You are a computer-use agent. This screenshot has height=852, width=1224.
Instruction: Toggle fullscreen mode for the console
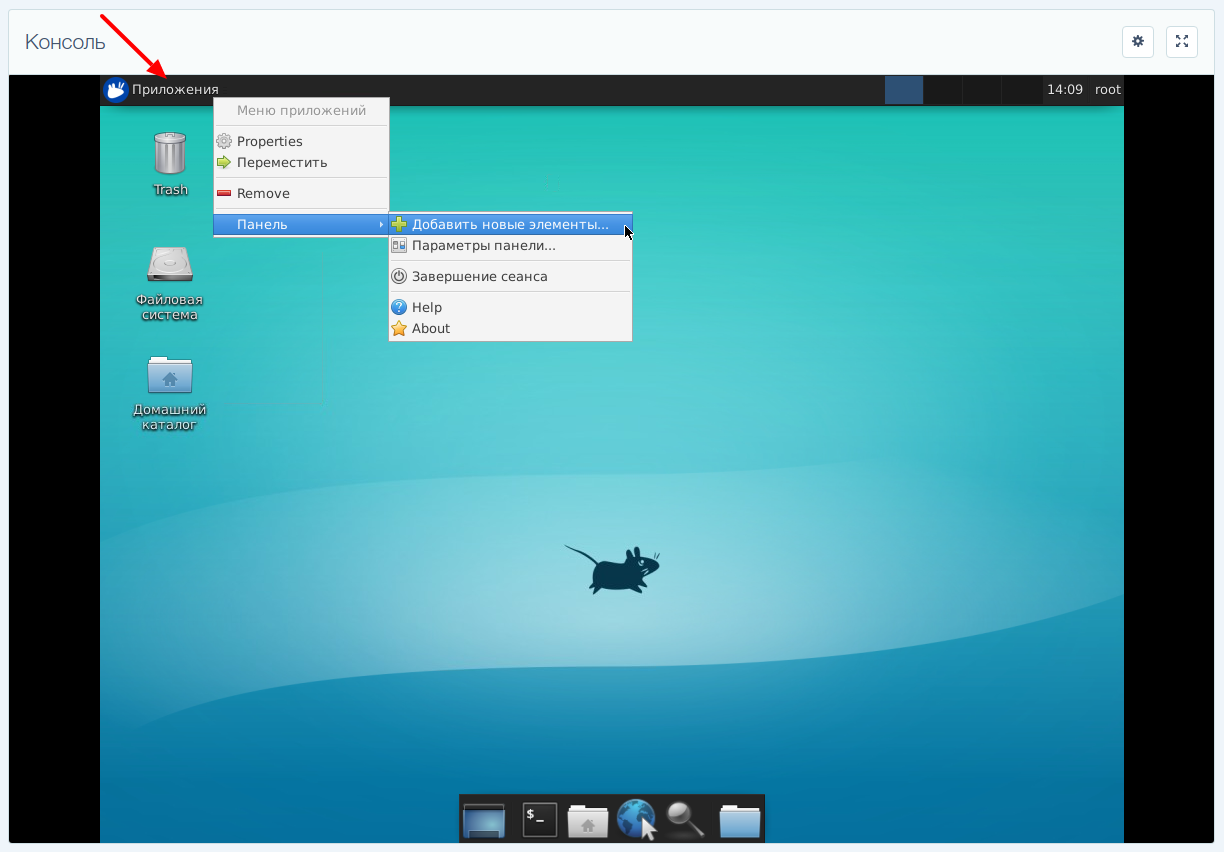(1182, 42)
